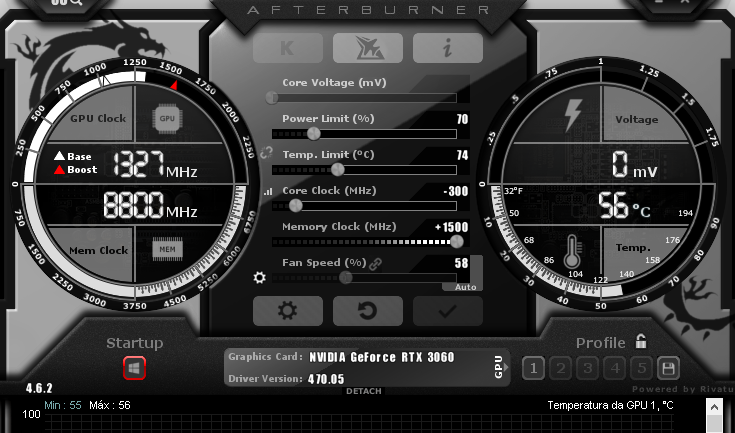Image resolution: width=735 pixels, height=433 pixels.
Task: Toggle Windows startup icon under Startup
Action: click(x=135, y=368)
